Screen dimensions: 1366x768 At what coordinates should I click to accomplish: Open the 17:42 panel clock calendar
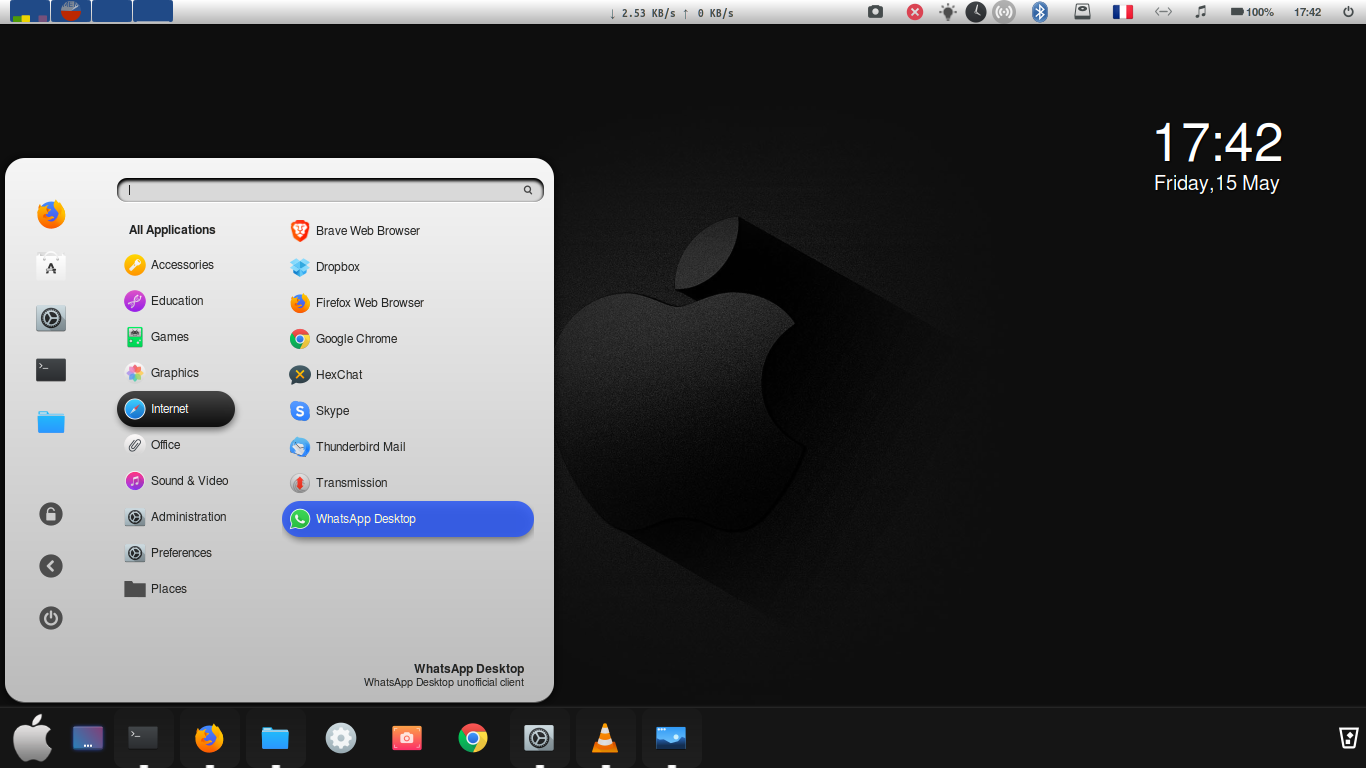(x=1307, y=12)
